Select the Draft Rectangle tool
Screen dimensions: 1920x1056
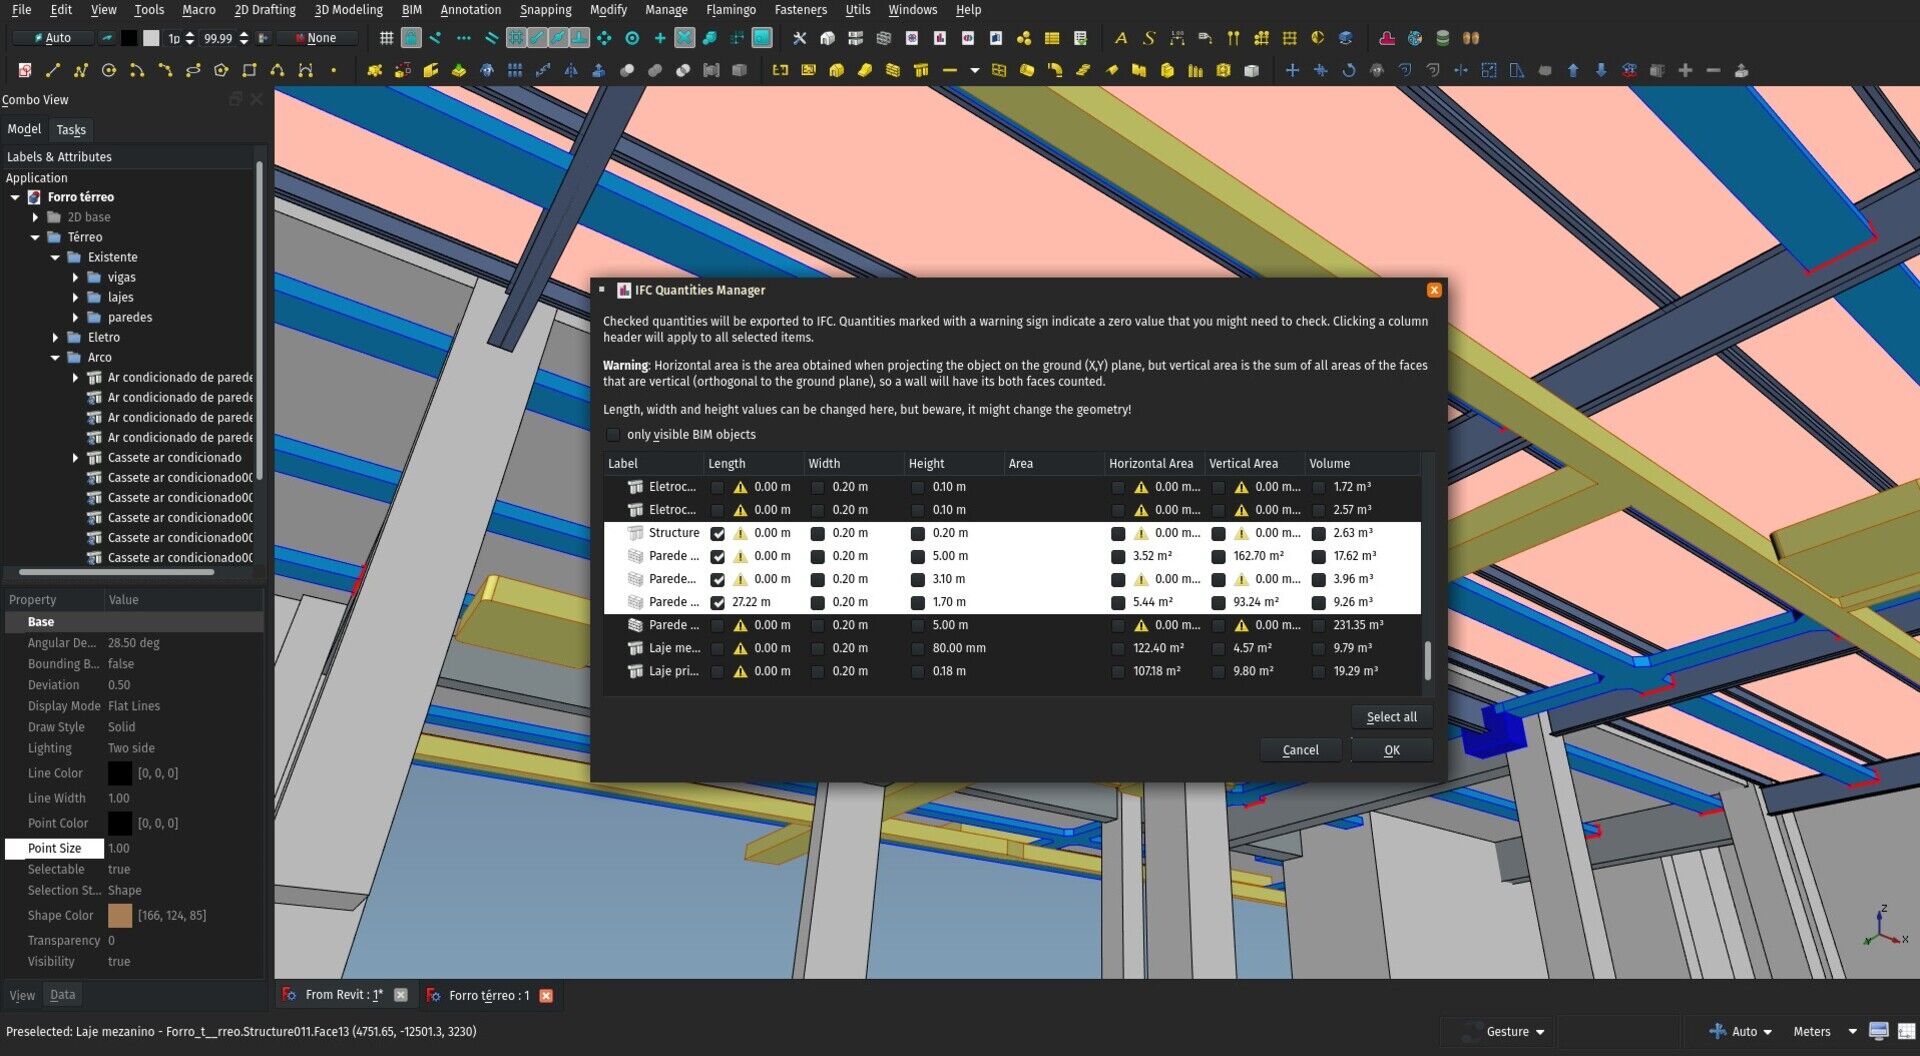[249, 70]
